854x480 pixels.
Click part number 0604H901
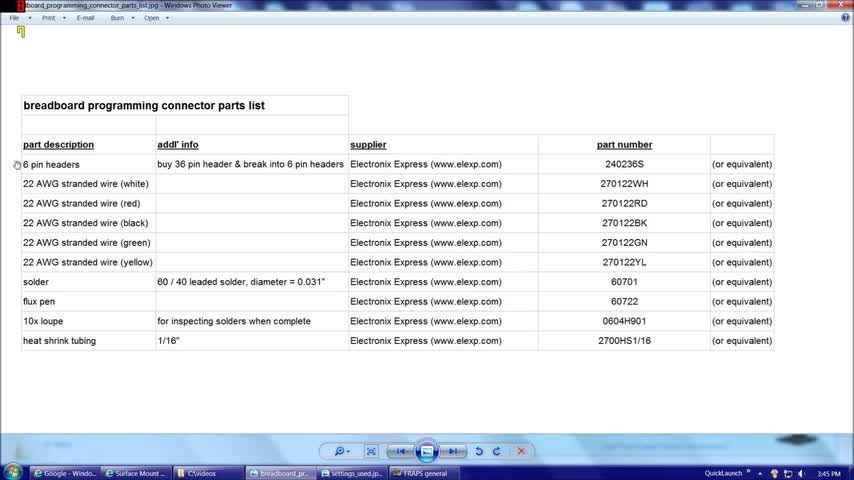(x=624, y=321)
